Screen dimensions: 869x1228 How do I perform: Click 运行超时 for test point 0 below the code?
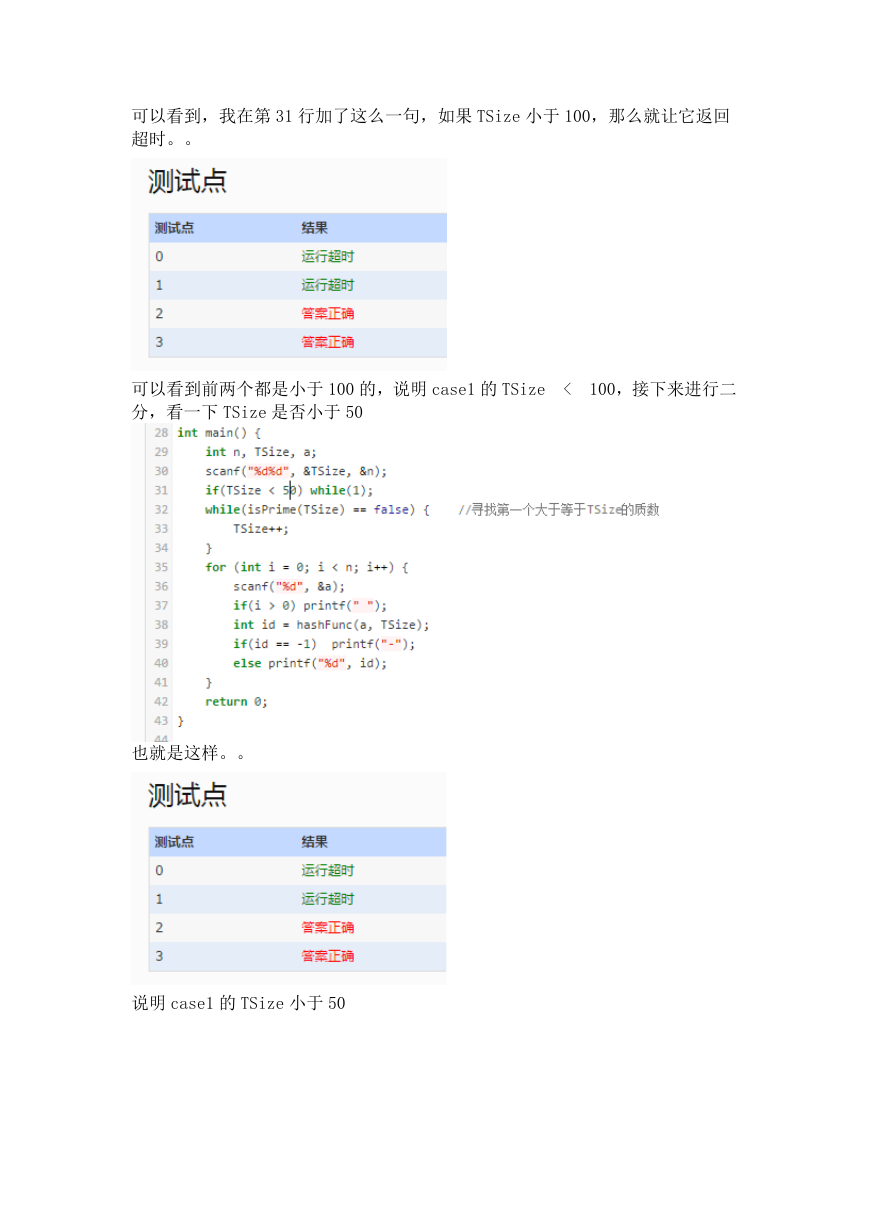328,870
